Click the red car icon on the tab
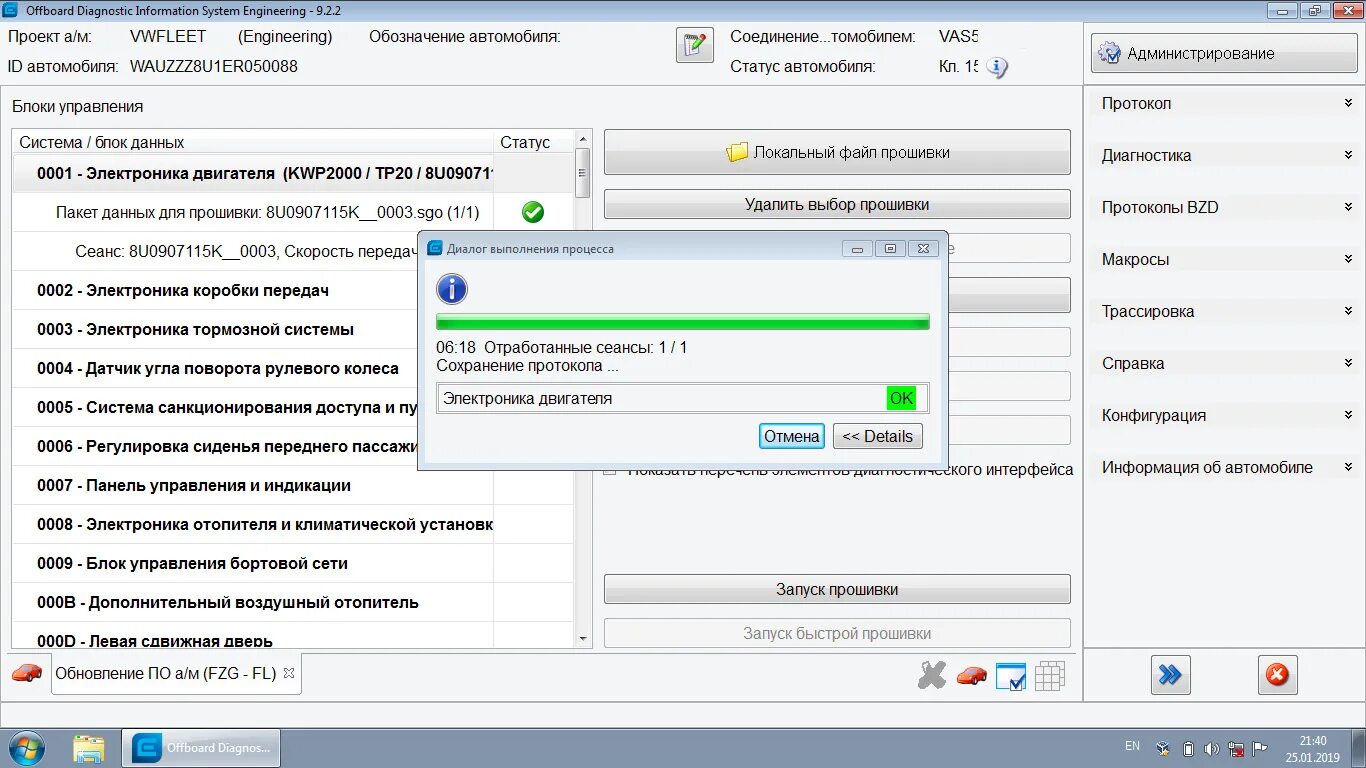 [27, 673]
